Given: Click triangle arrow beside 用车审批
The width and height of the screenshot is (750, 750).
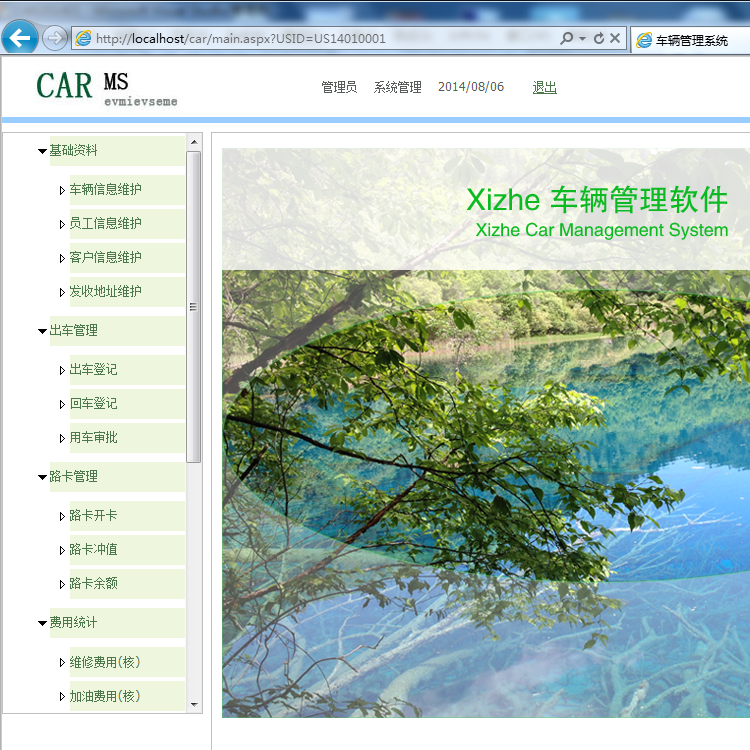Looking at the screenshot, I should click(x=62, y=438).
